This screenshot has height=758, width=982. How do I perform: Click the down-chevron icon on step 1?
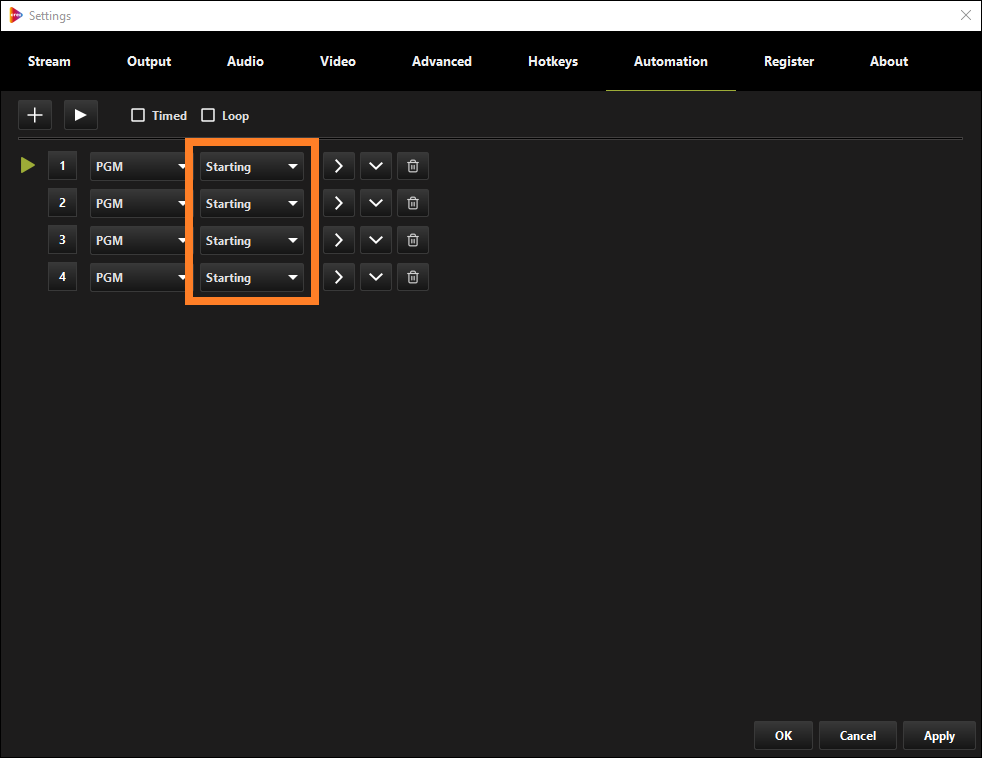[x=375, y=165]
